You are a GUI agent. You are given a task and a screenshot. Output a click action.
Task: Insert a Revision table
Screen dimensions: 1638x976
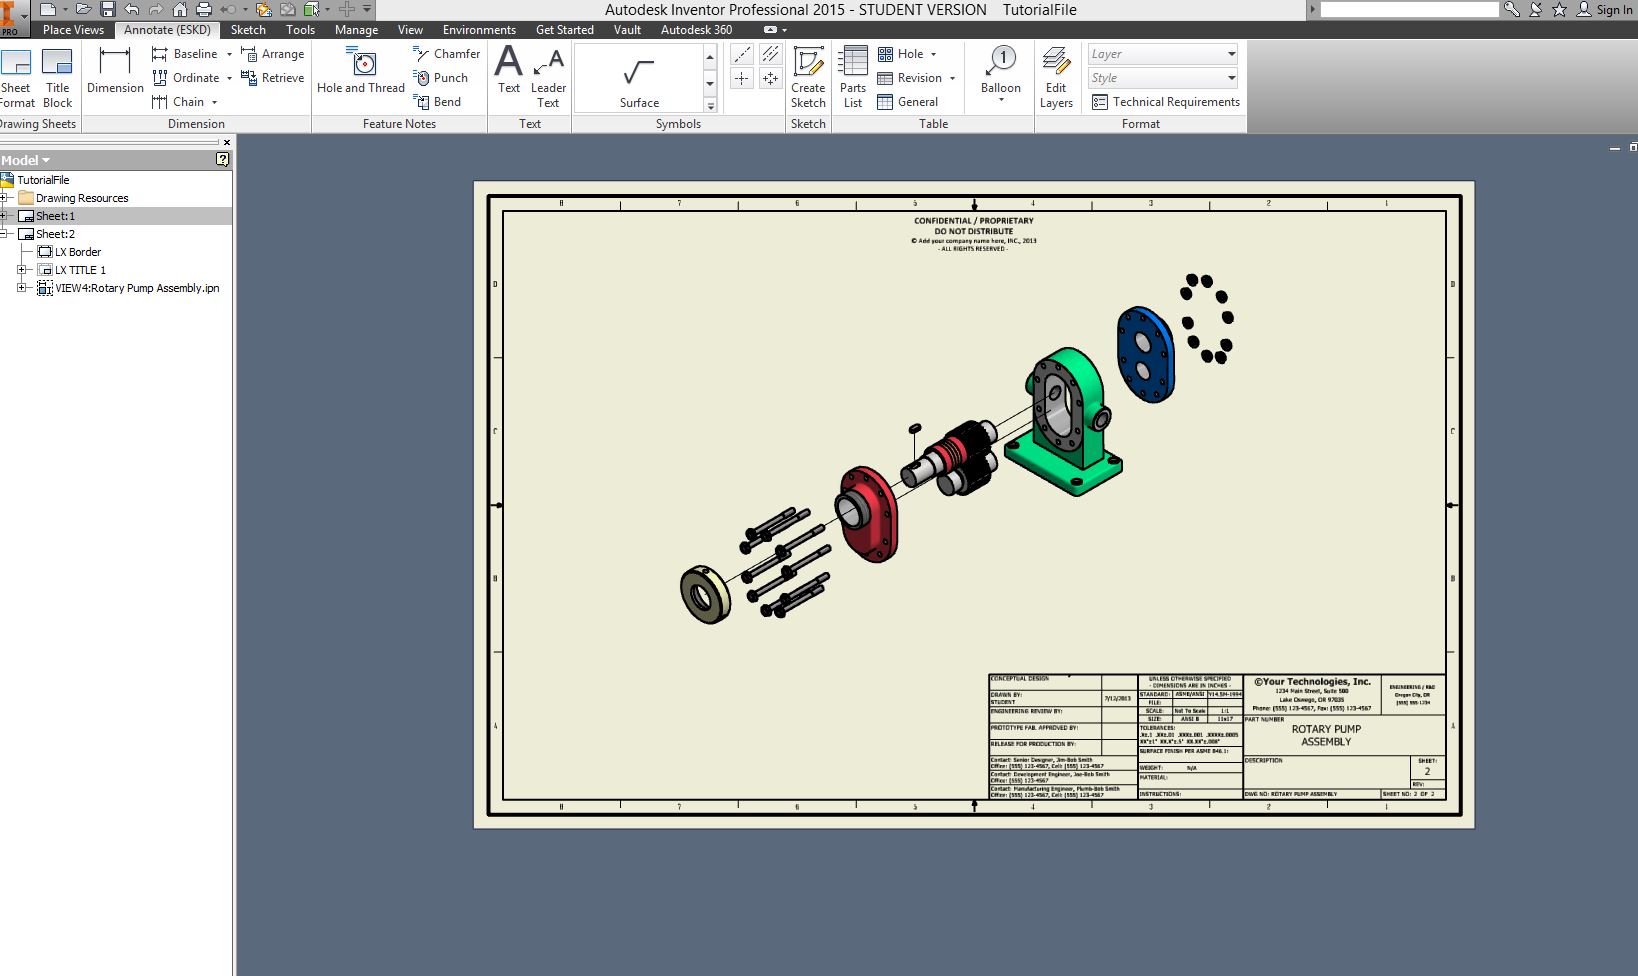[x=909, y=78]
